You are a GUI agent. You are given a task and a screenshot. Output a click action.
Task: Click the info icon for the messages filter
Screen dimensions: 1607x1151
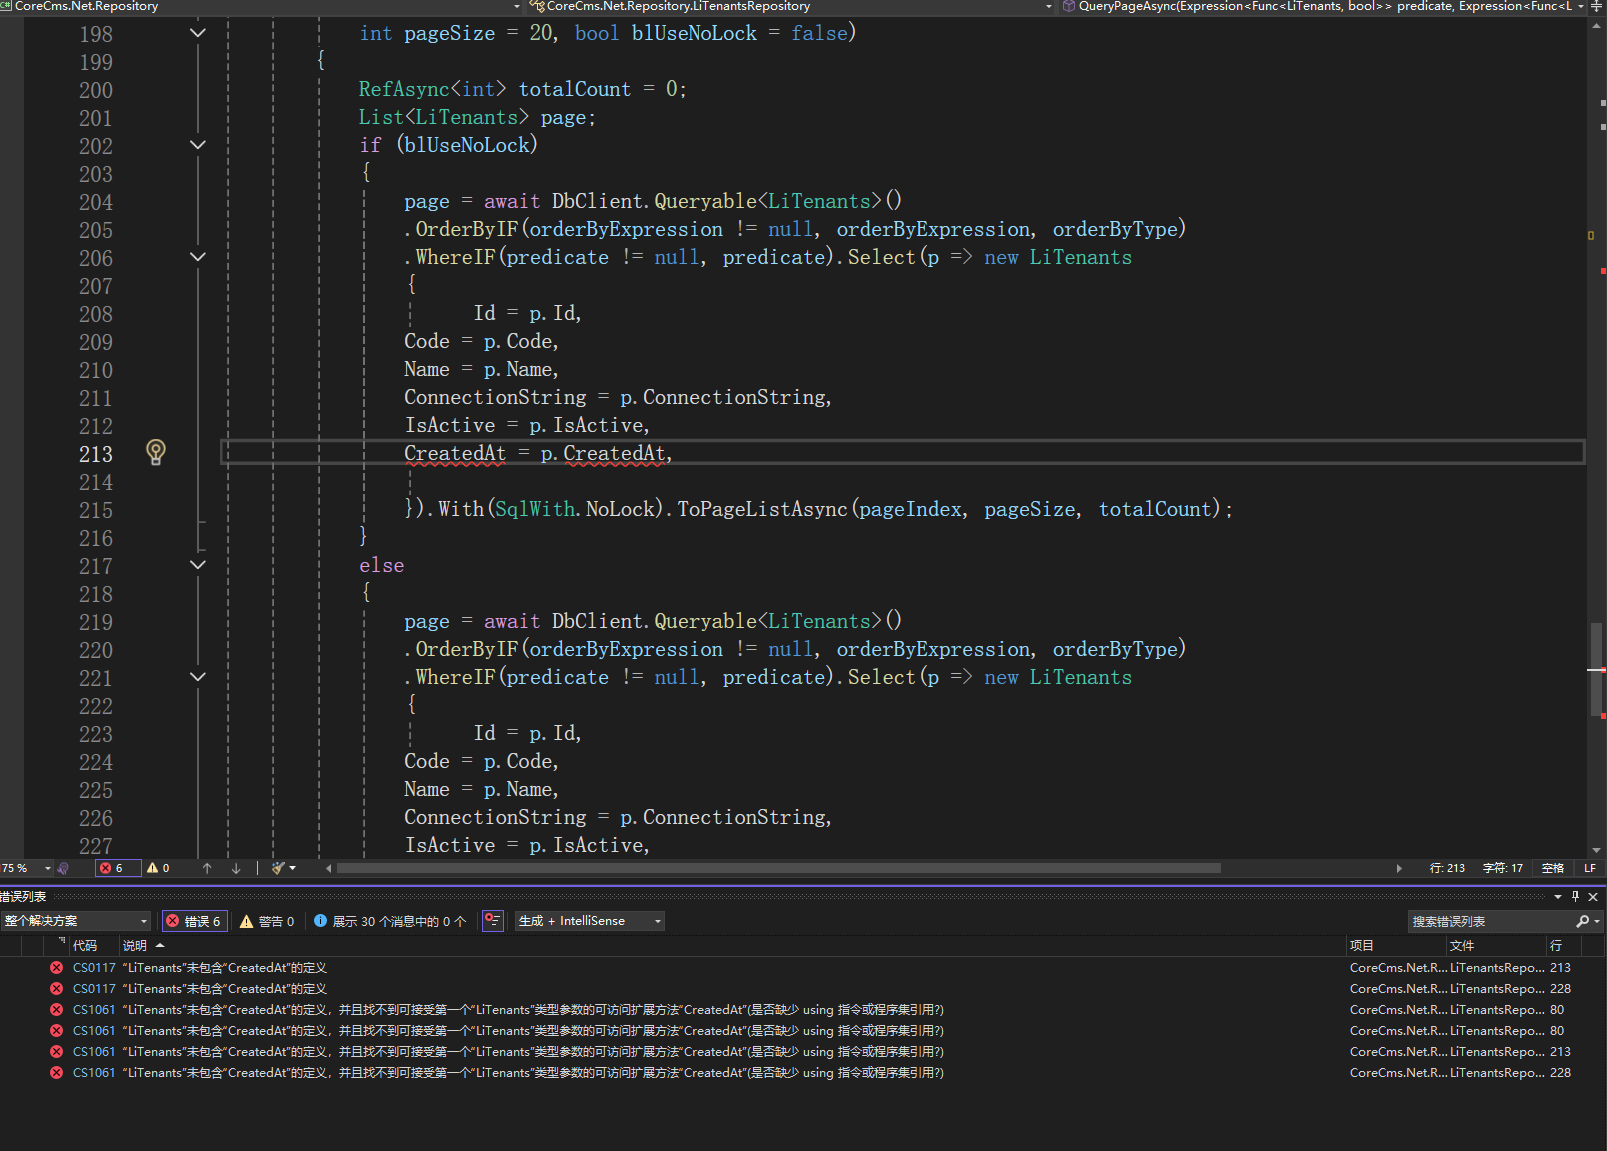click(320, 921)
